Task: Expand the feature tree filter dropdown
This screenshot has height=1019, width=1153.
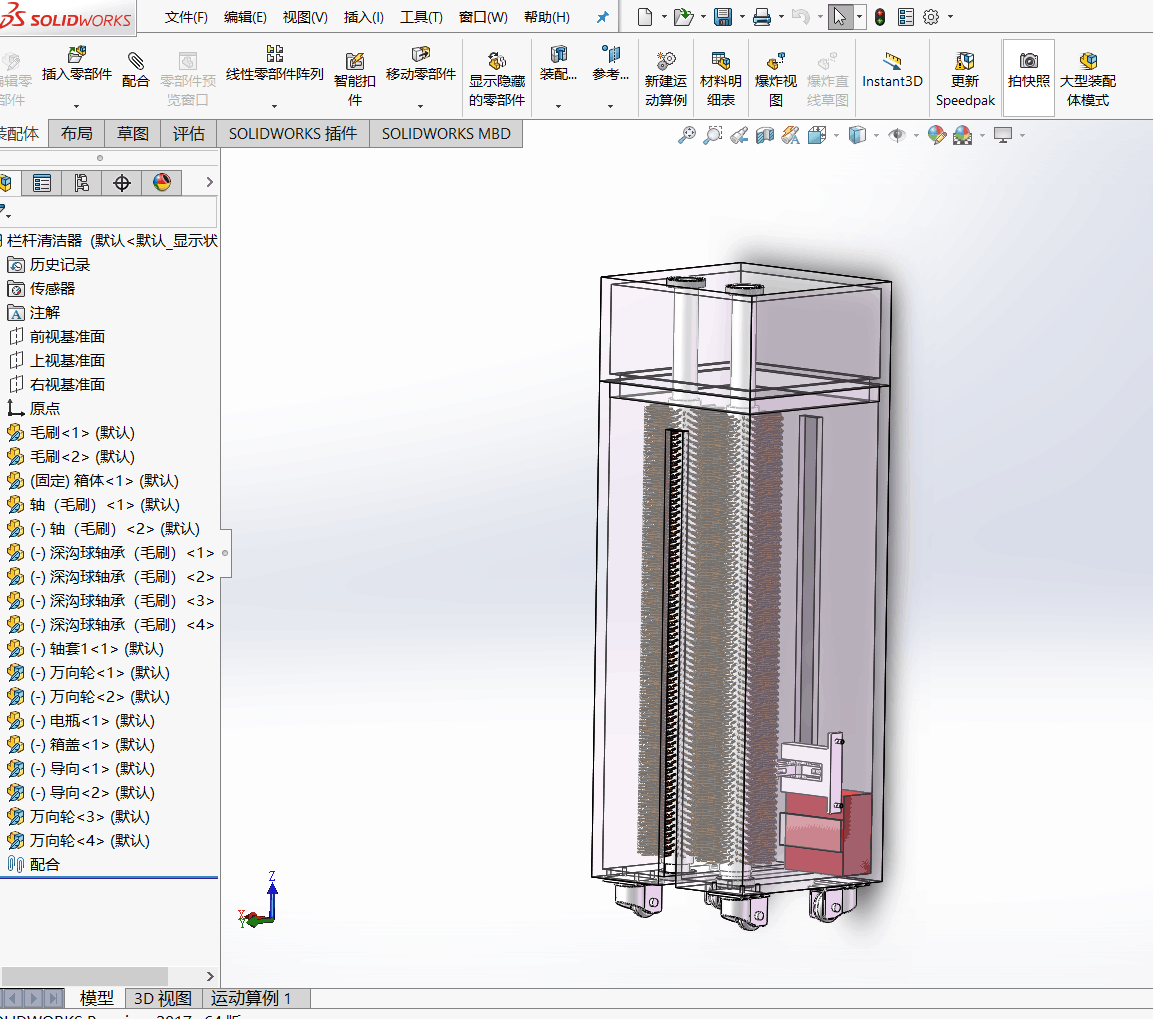Action: (x=8, y=213)
